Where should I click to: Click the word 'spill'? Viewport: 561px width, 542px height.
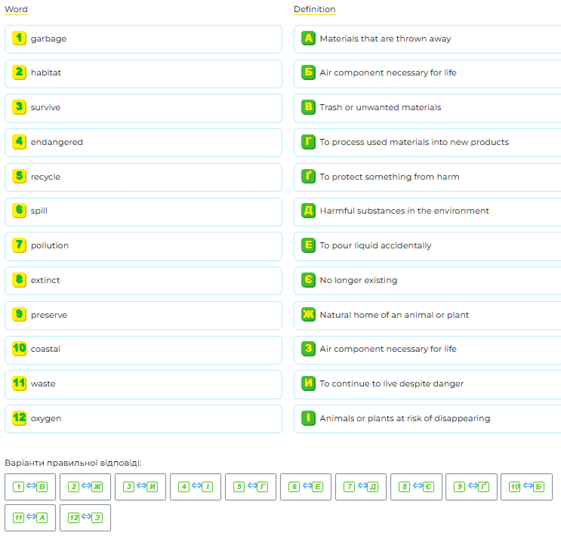39,211
